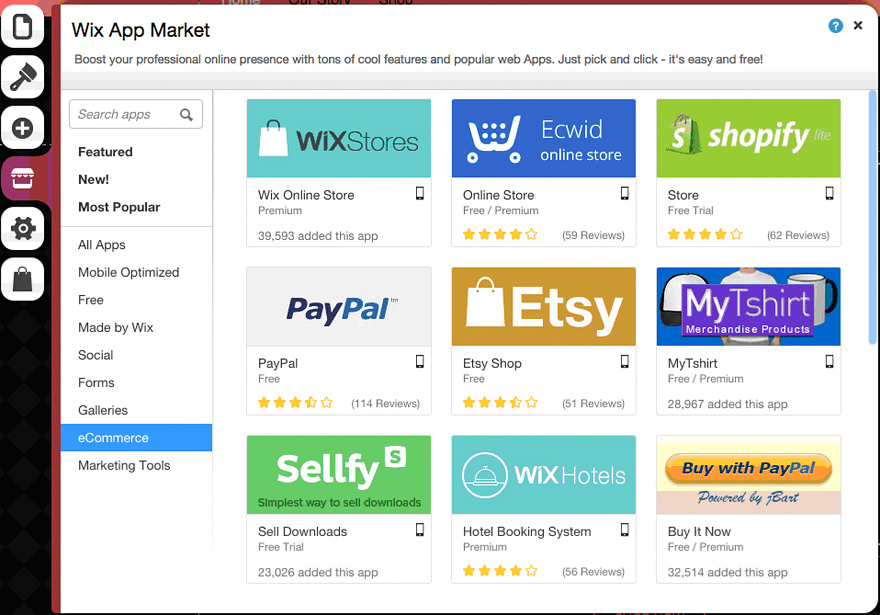Viewport: 880px width, 615px height.
Task: Open the Pages icon in left sidebar
Action: pos(22,25)
